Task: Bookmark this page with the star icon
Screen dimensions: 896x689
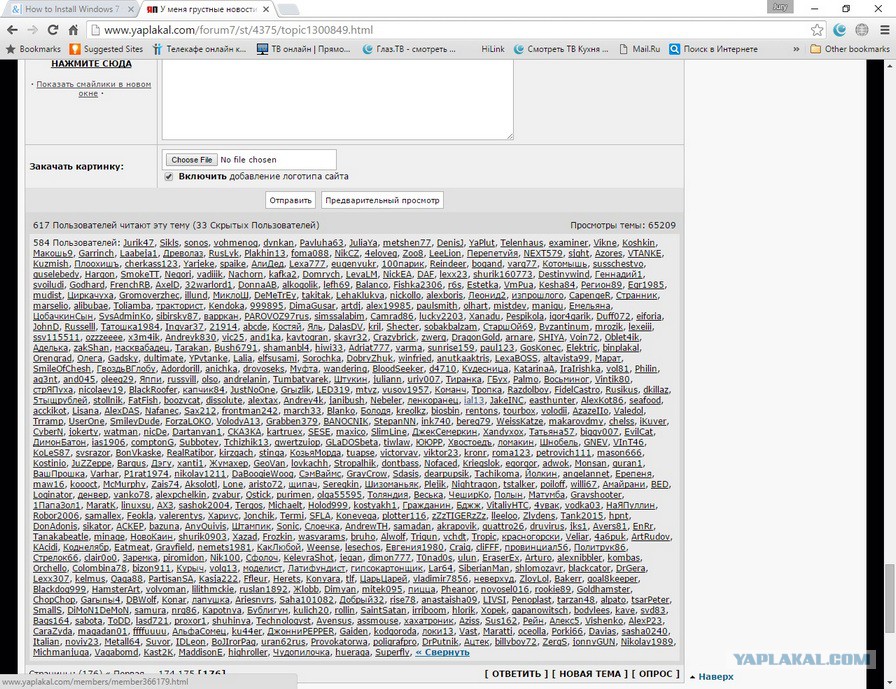Action: [x=817, y=30]
